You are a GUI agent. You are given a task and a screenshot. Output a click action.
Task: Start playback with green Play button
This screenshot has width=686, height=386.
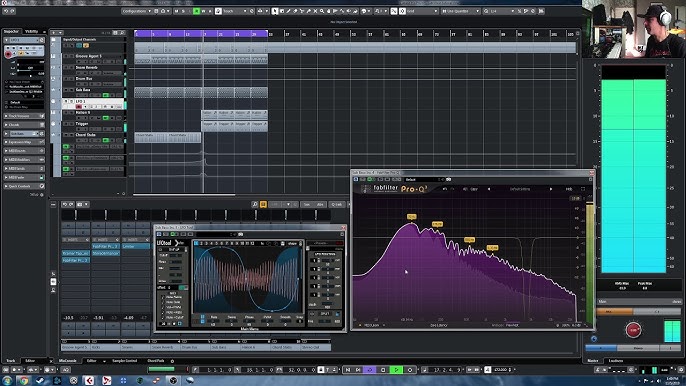pos(396,370)
